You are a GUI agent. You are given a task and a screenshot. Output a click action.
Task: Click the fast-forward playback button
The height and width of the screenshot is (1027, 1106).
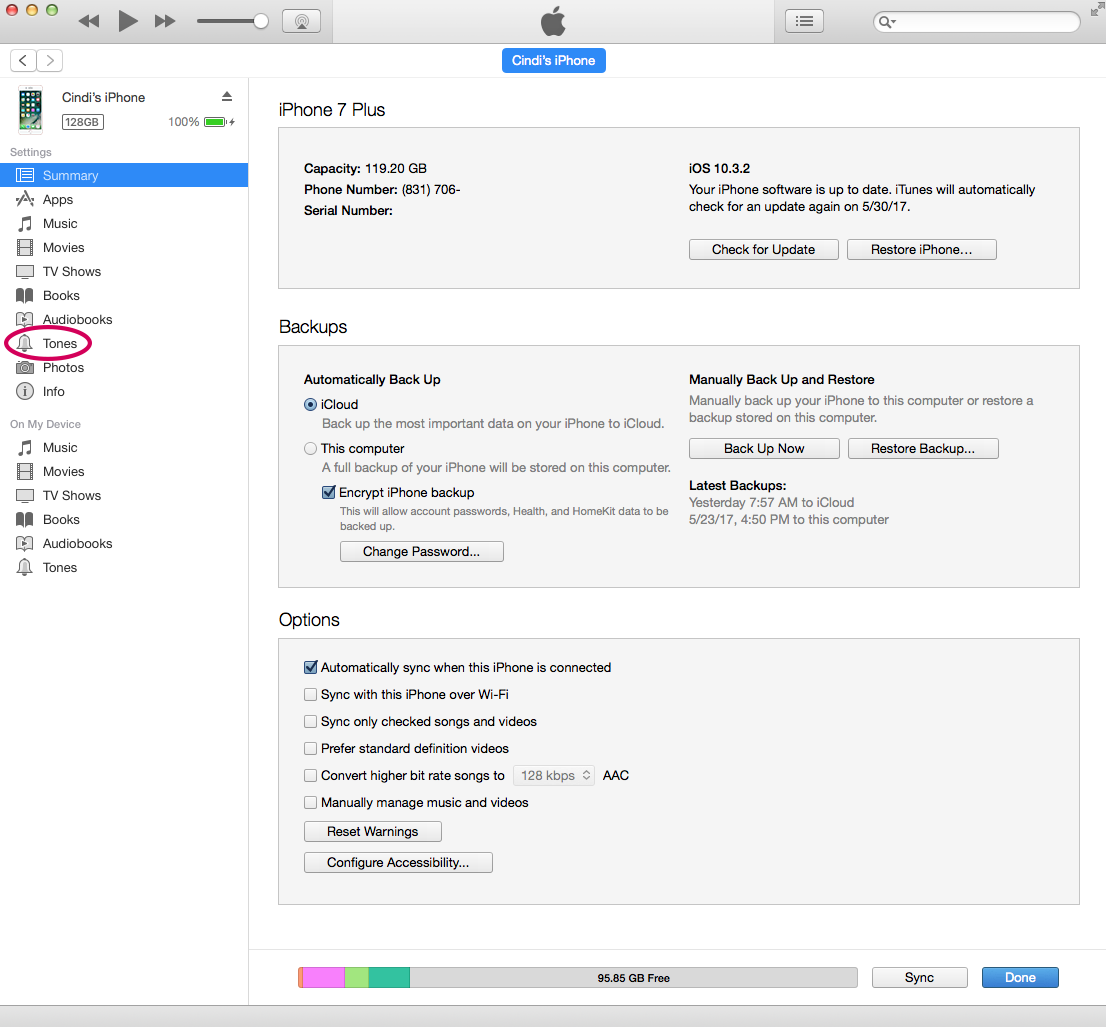(165, 21)
